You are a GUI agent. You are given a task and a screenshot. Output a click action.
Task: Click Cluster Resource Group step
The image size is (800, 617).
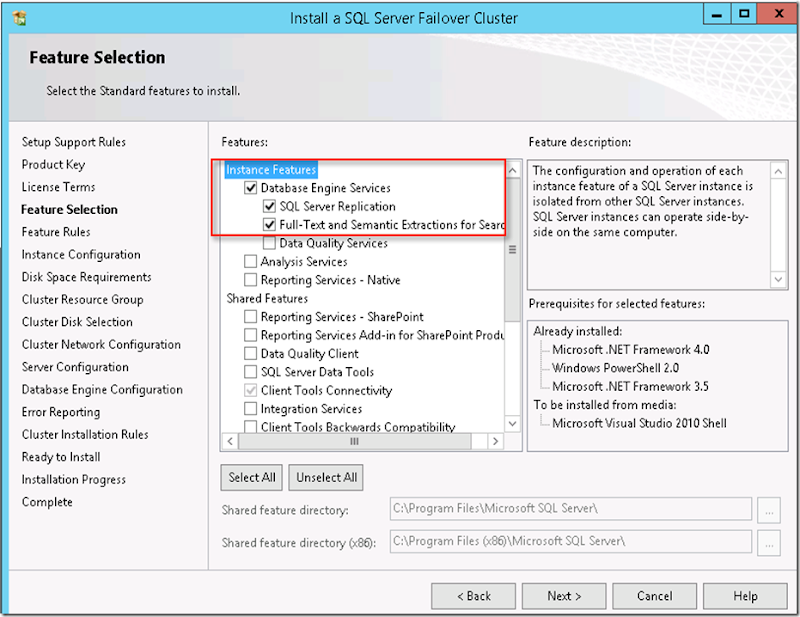point(82,299)
